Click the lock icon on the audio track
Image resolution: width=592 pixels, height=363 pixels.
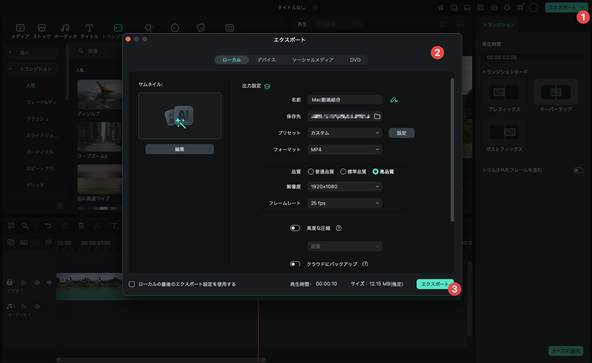tap(23, 306)
